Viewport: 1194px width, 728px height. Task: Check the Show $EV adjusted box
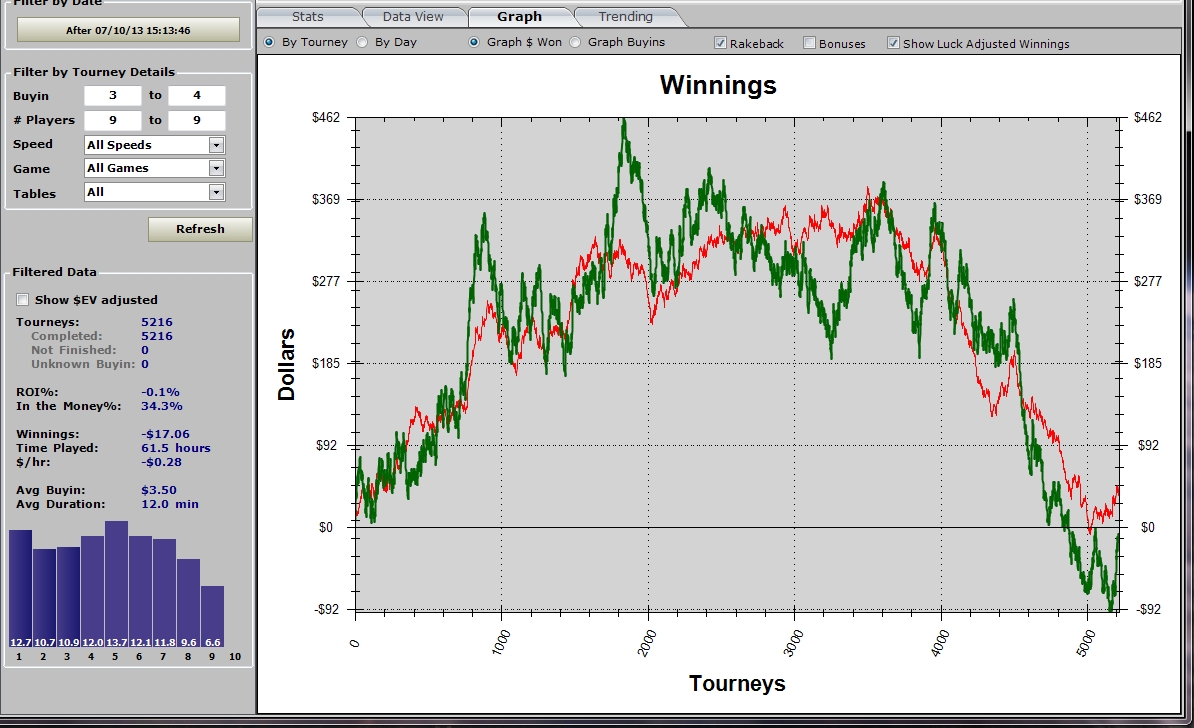(23, 300)
